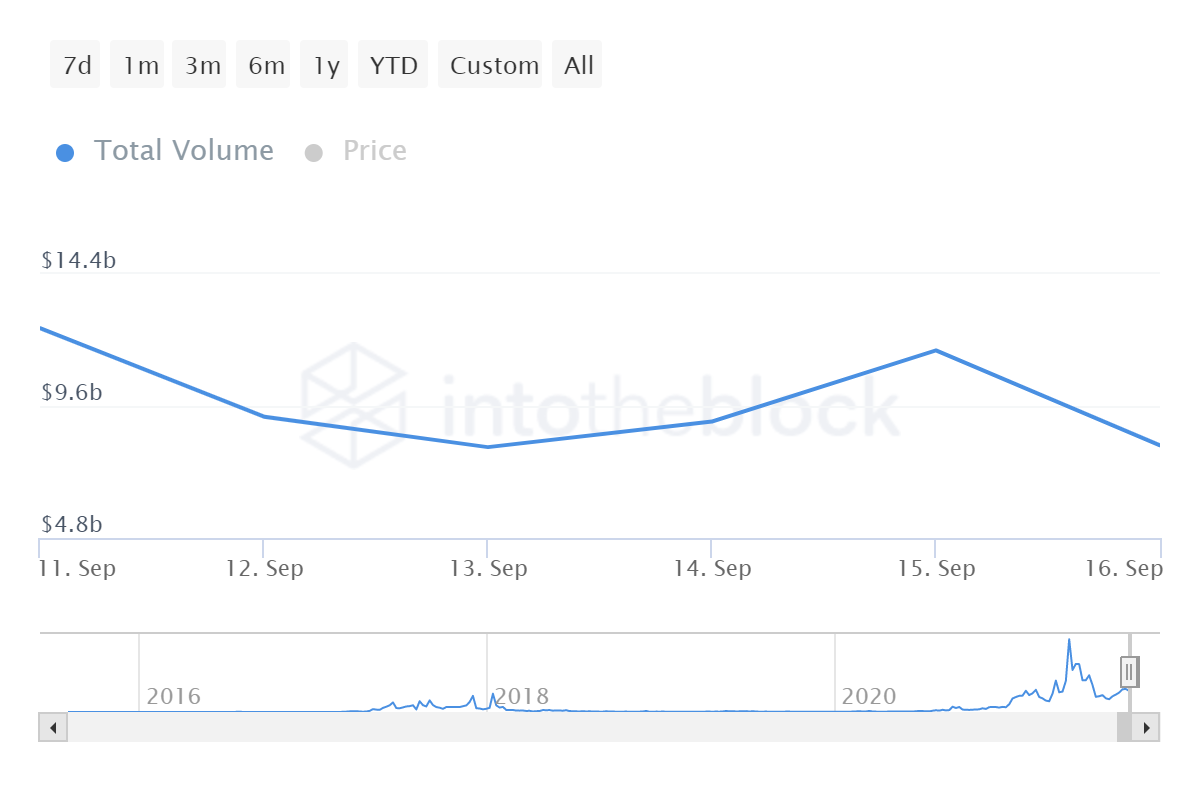Select the 6m time range
This screenshot has width=1200, height=800.
click(x=266, y=65)
